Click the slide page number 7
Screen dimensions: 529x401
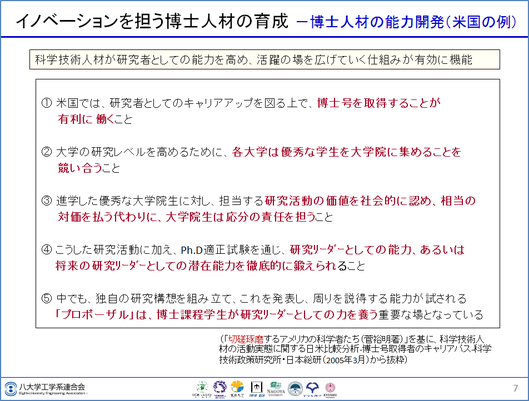(516, 389)
